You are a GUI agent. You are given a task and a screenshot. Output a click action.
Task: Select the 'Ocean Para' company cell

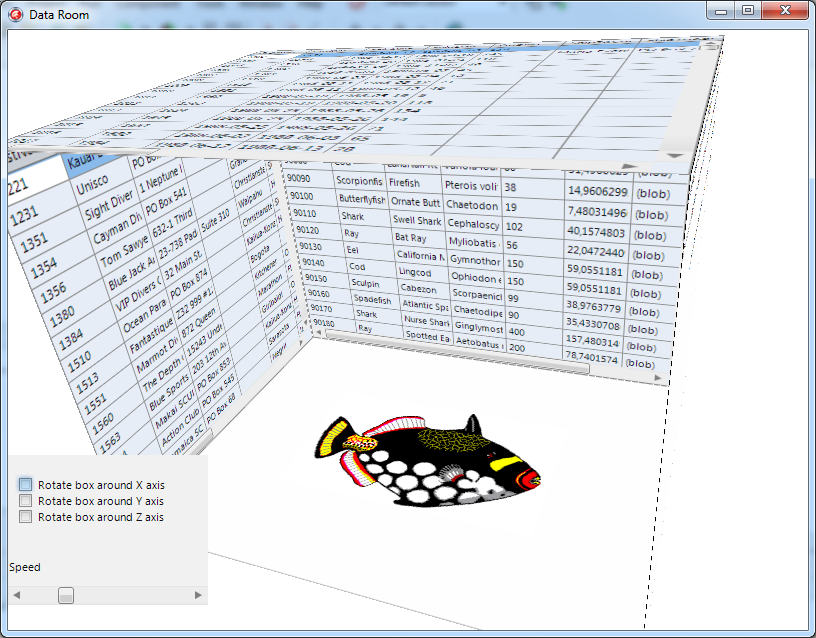[145, 315]
